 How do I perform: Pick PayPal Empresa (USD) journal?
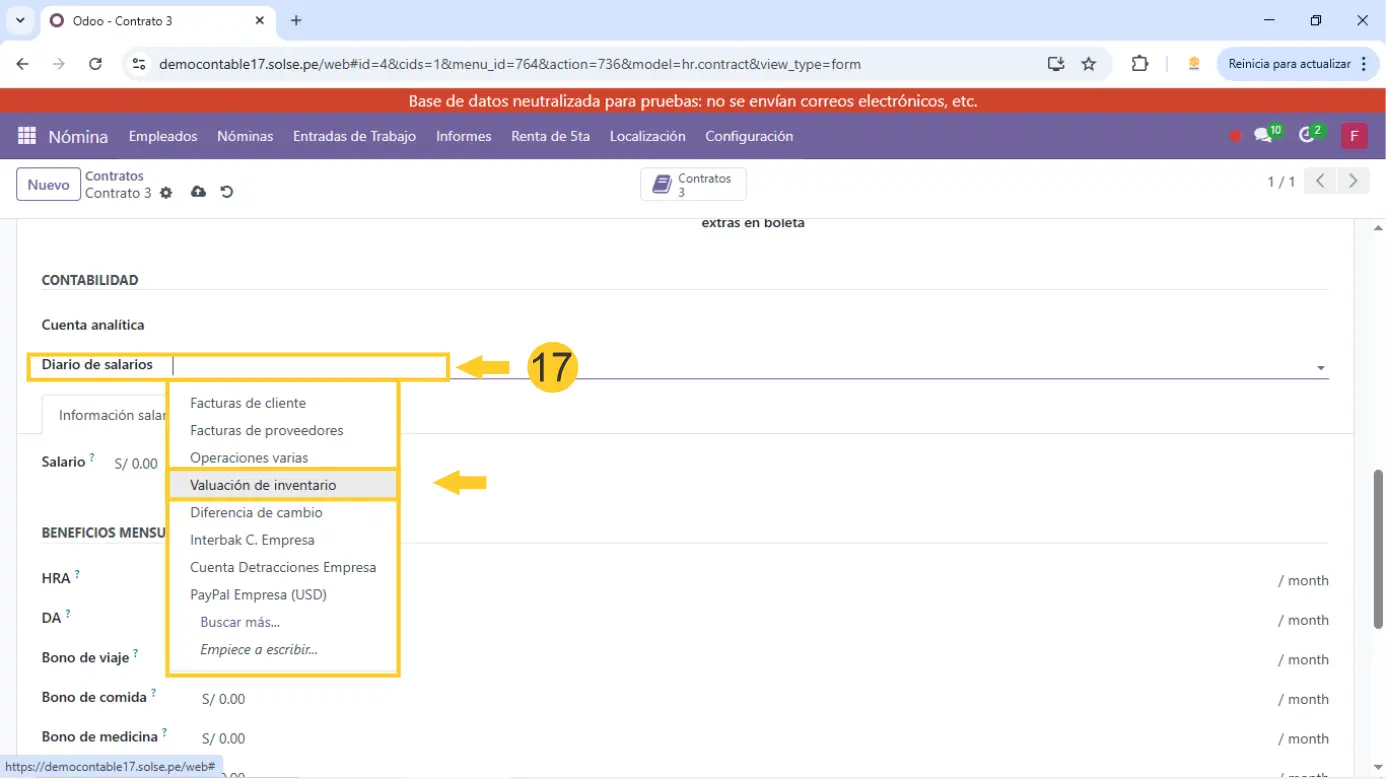(x=258, y=595)
